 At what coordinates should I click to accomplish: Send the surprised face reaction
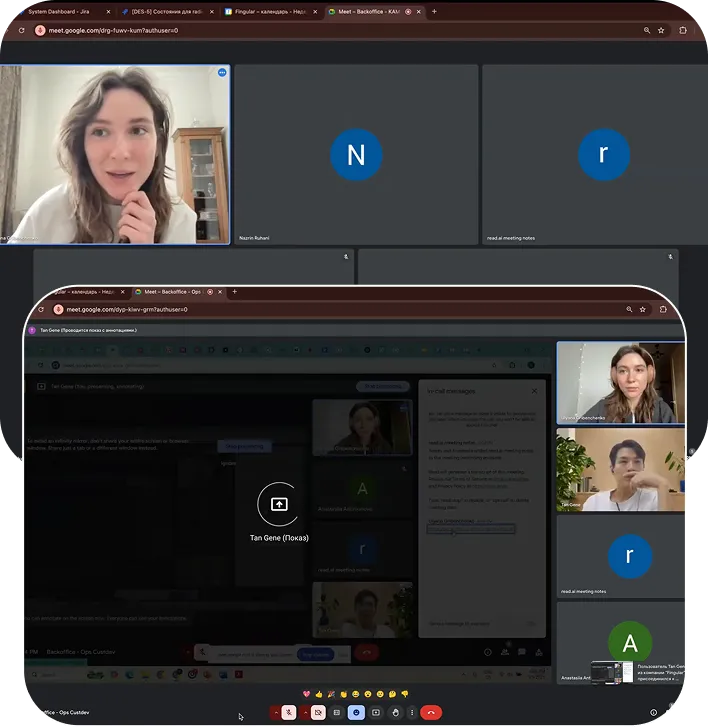368,694
